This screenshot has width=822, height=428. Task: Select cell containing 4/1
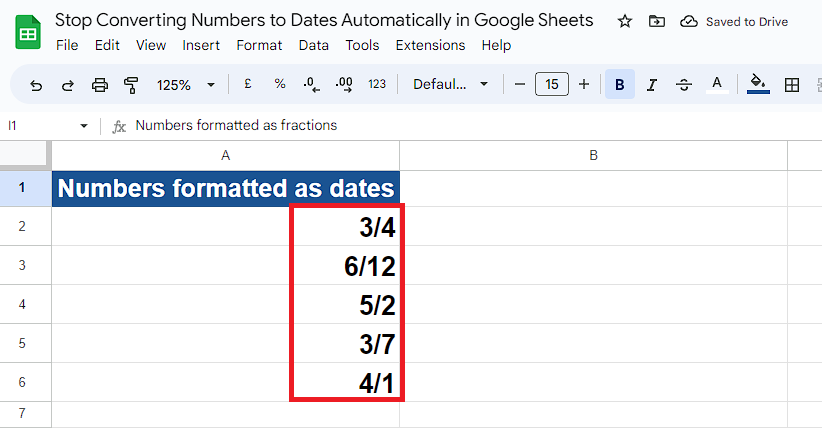click(x=225, y=382)
